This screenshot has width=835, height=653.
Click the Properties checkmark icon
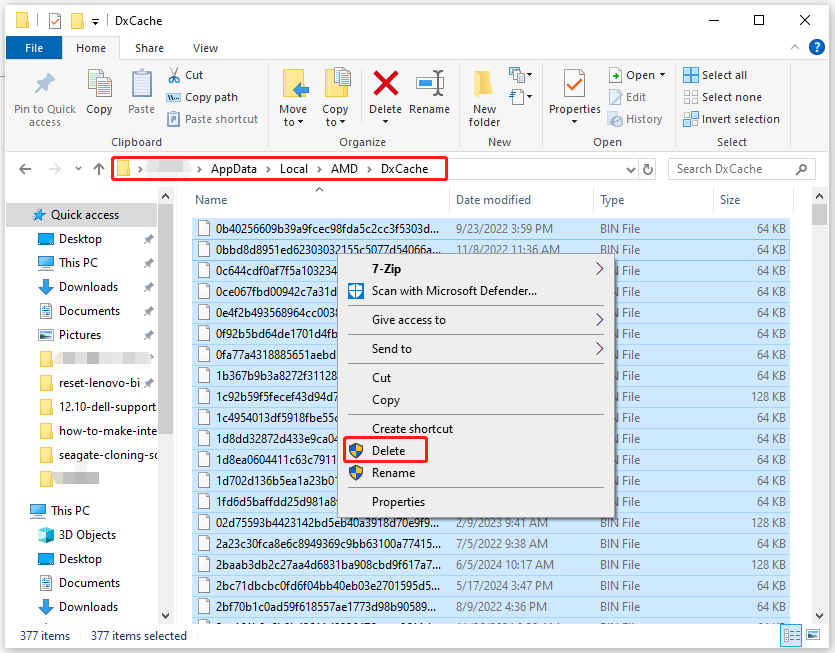pyautogui.click(x=574, y=84)
